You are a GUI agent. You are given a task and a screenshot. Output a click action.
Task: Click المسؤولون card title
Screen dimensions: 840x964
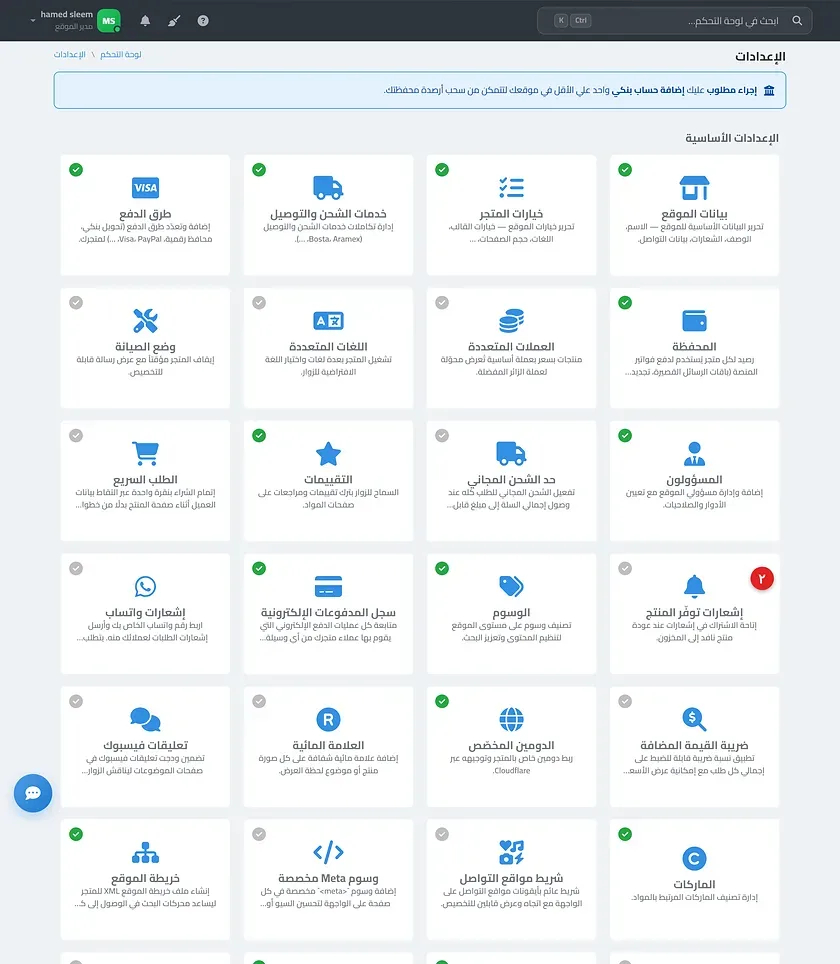pos(694,480)
